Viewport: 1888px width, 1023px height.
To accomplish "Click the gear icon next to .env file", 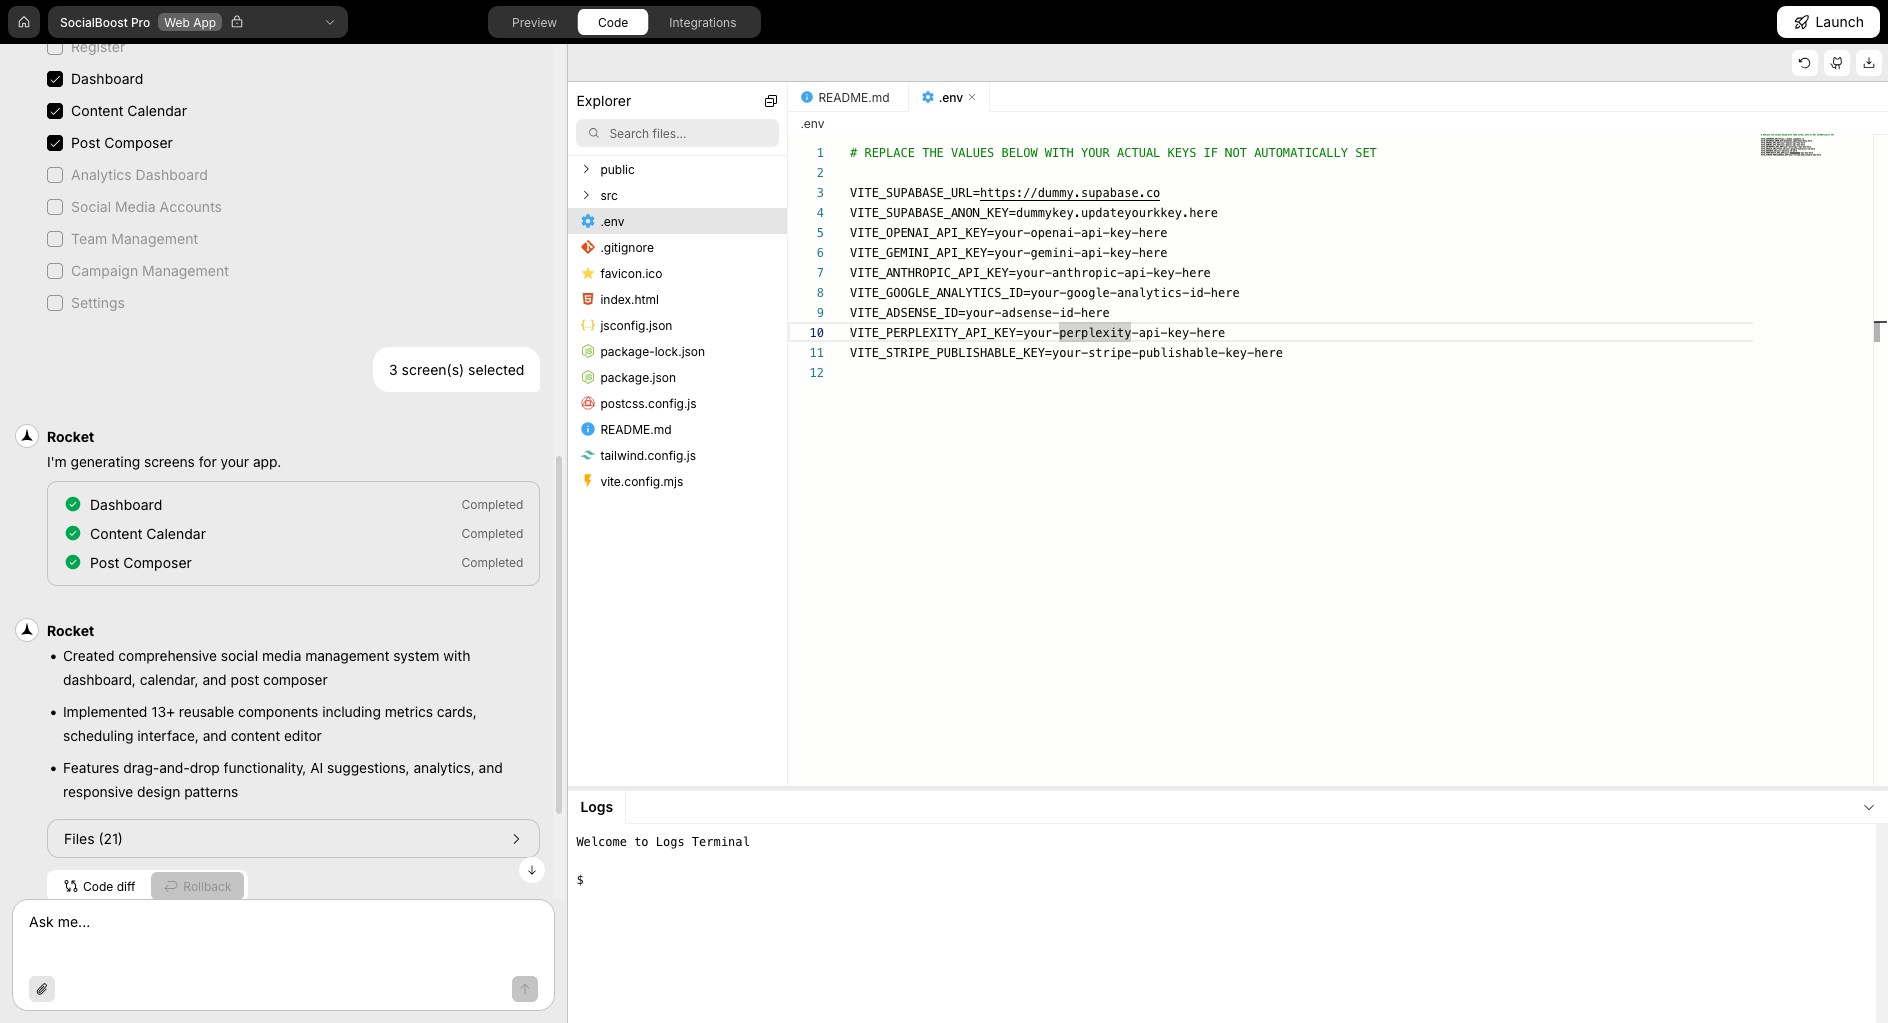I will click(588, 221).
